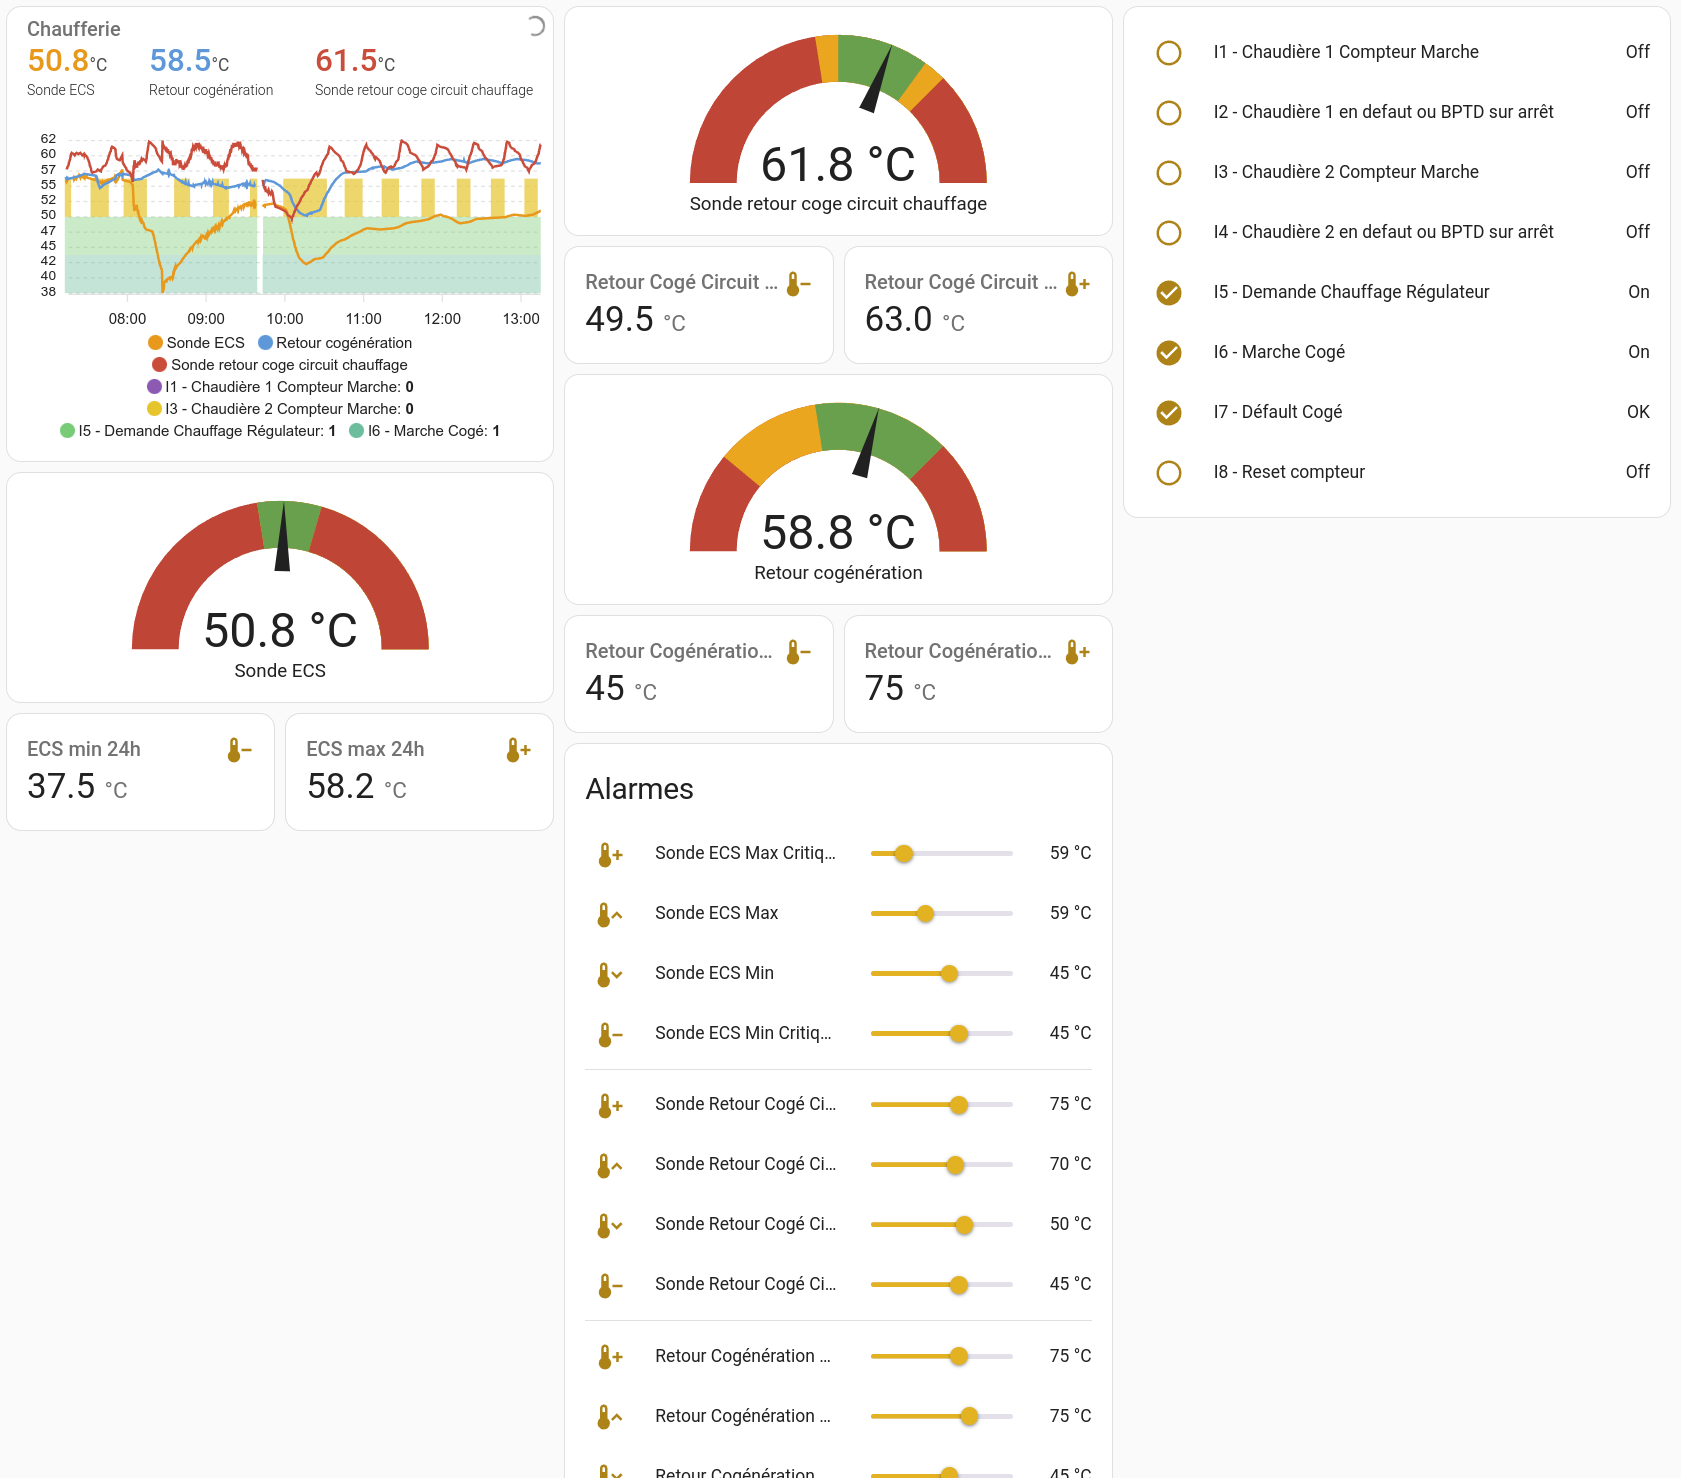Click thermometer-plus icon on 63.0 °C Retour Cogé card
This screenshot has height=1478, width=1681.
(x=1076, y=284)
